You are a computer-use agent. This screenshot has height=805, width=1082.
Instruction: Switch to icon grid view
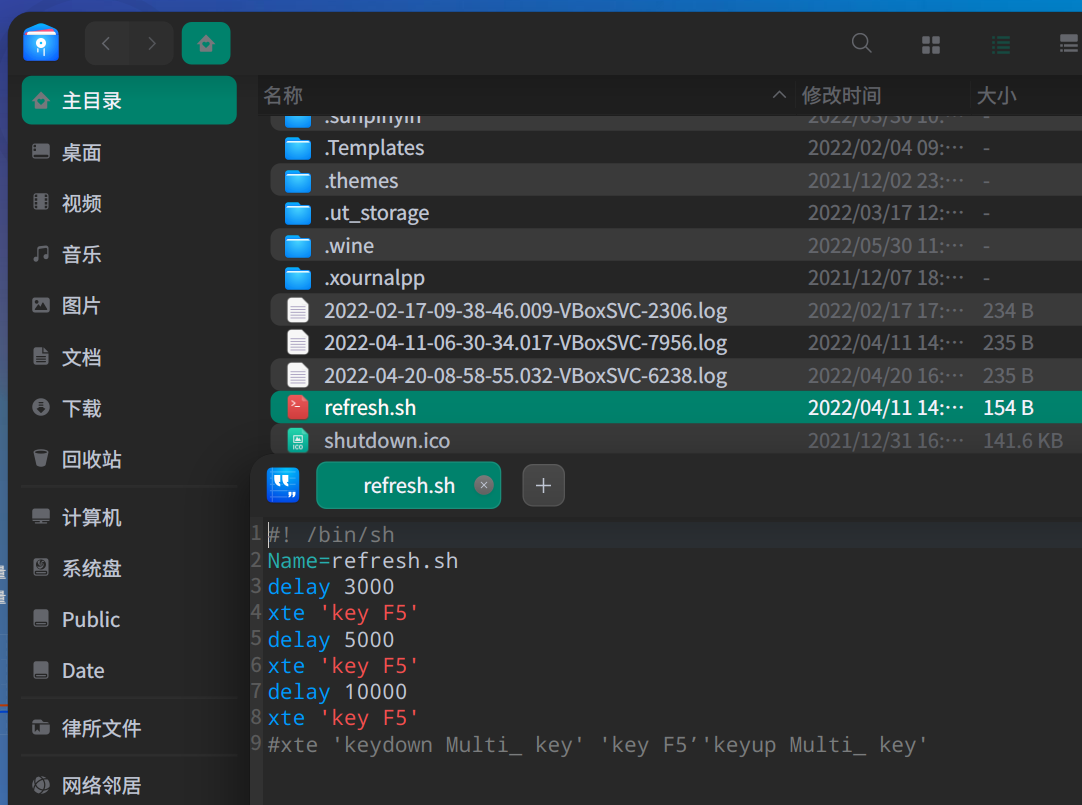[x=930, y=44]
